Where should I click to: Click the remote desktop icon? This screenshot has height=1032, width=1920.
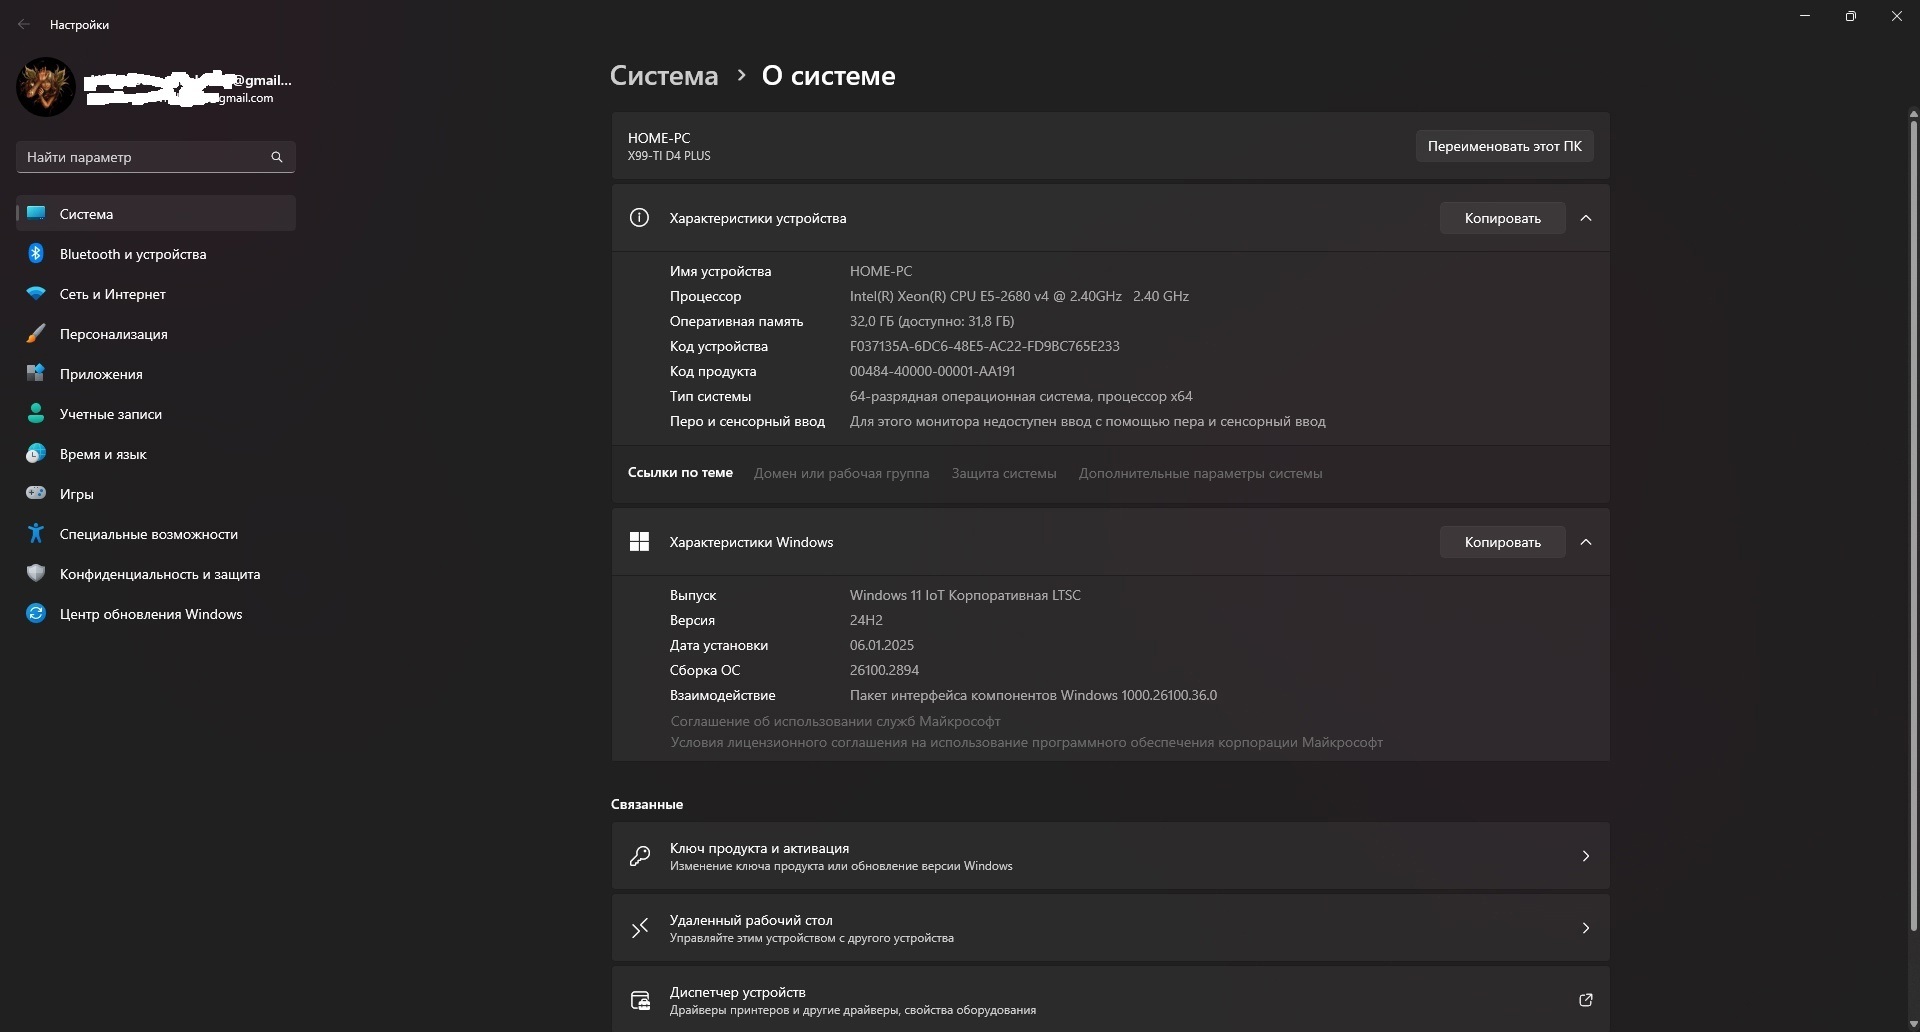(x=640, y=928)
